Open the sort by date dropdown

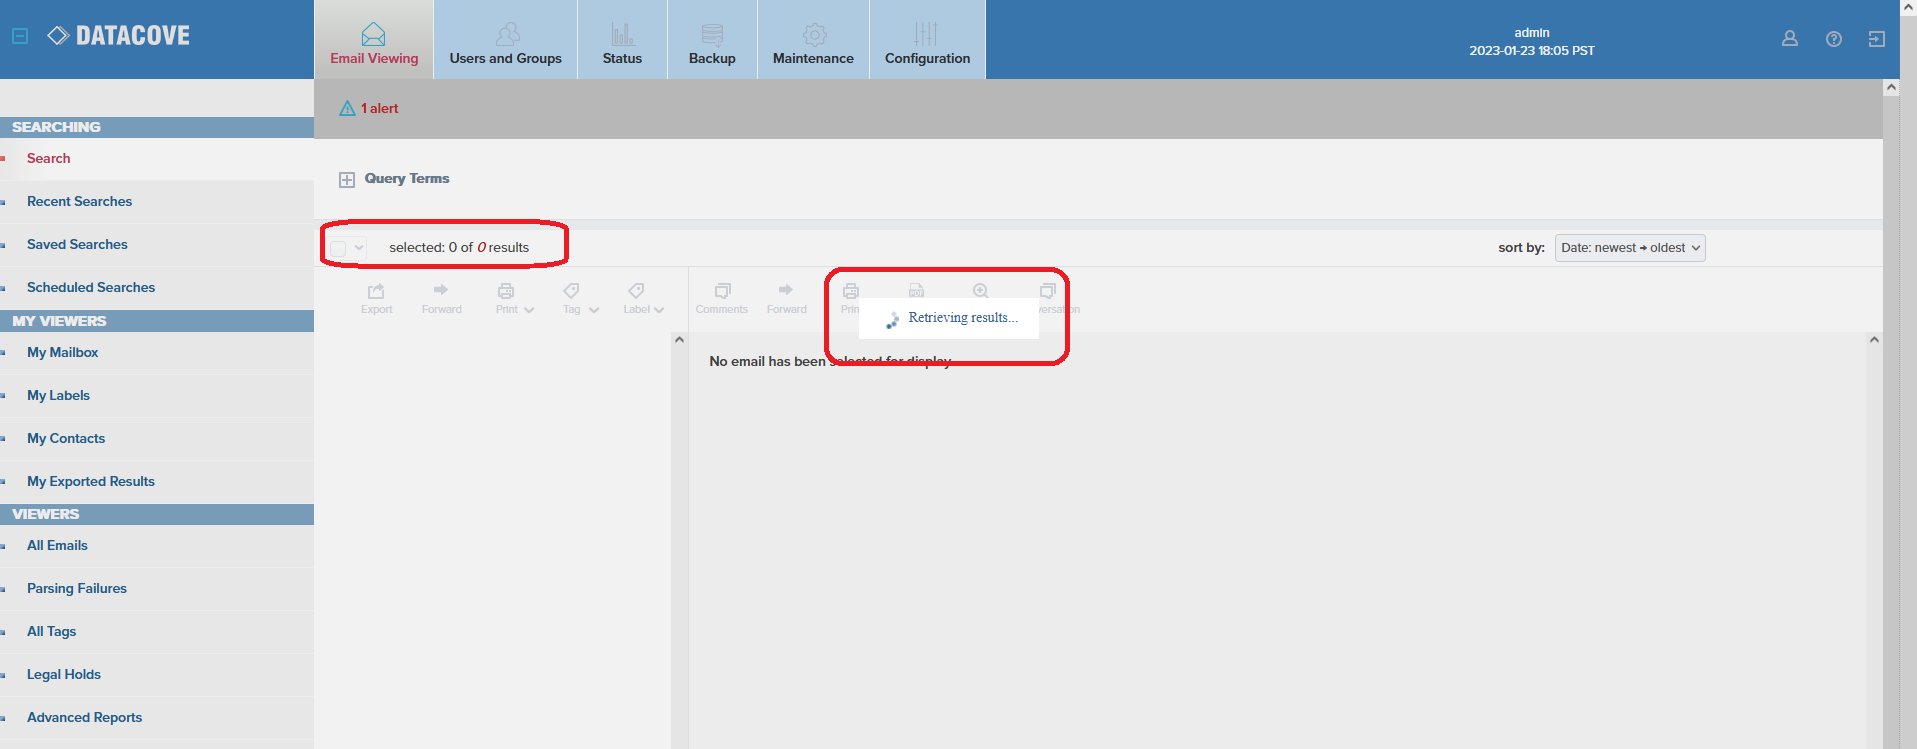(x=1629, y=248)
